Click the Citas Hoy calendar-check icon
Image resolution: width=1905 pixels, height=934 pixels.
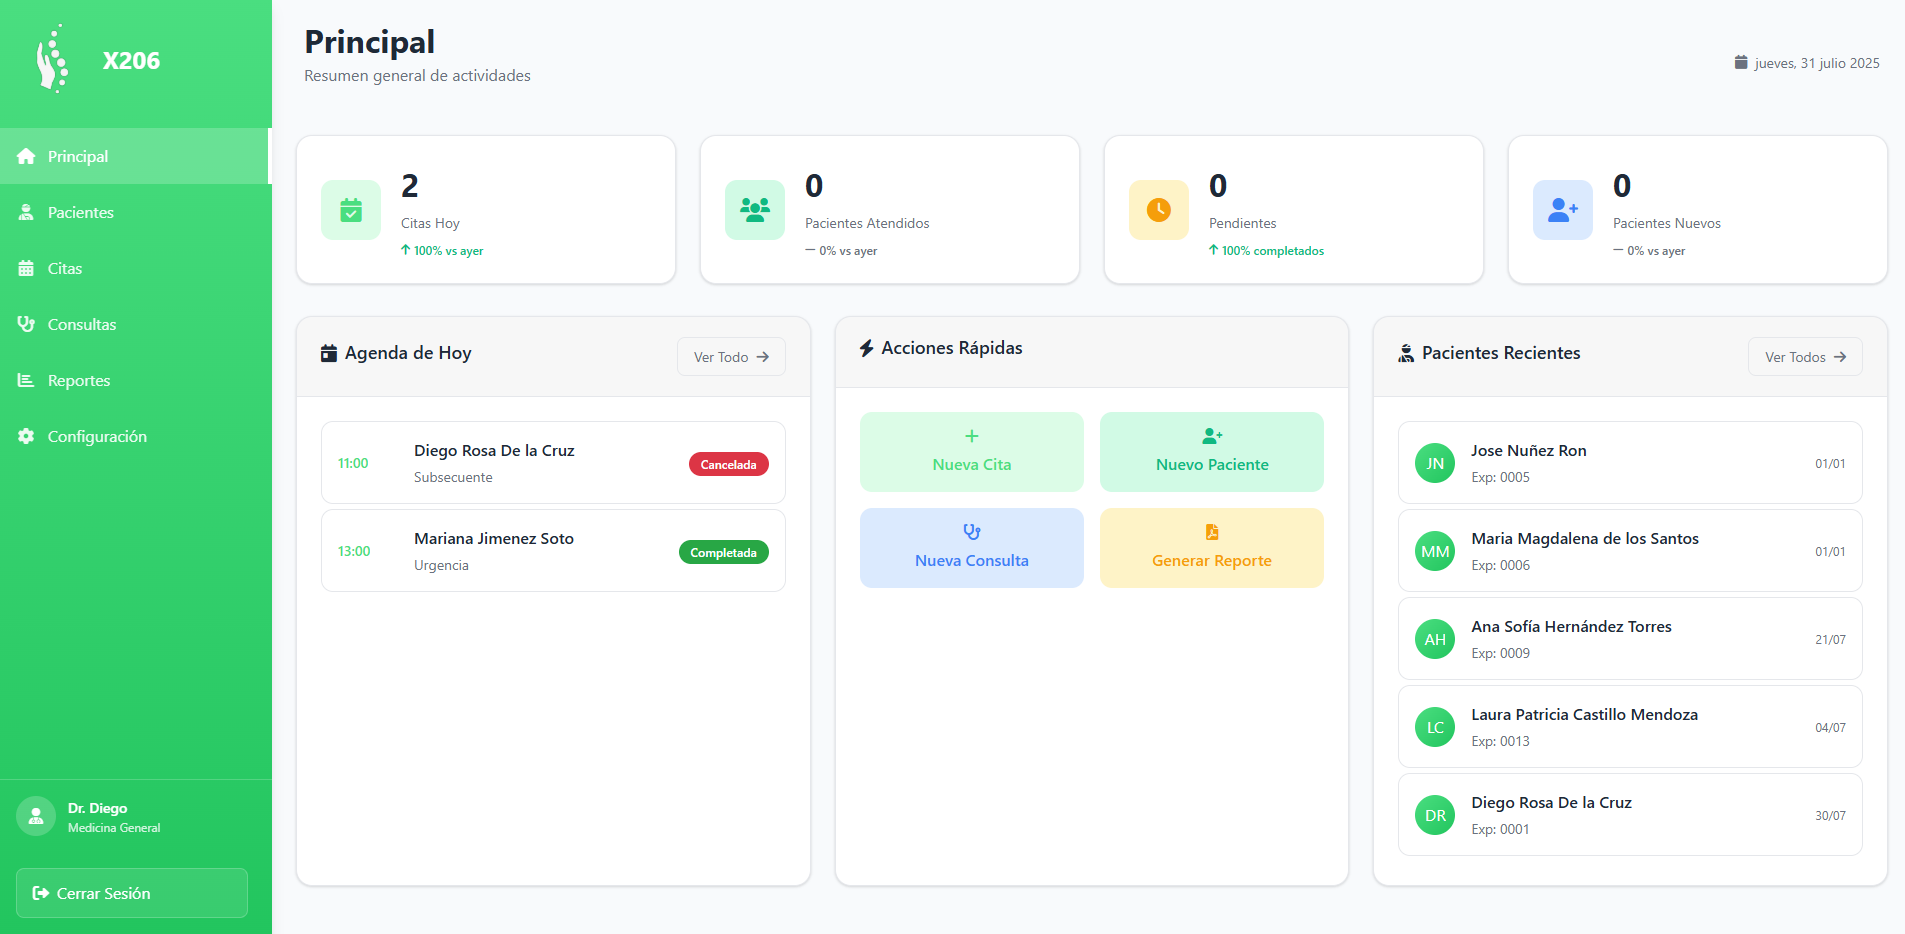(351, 210)
